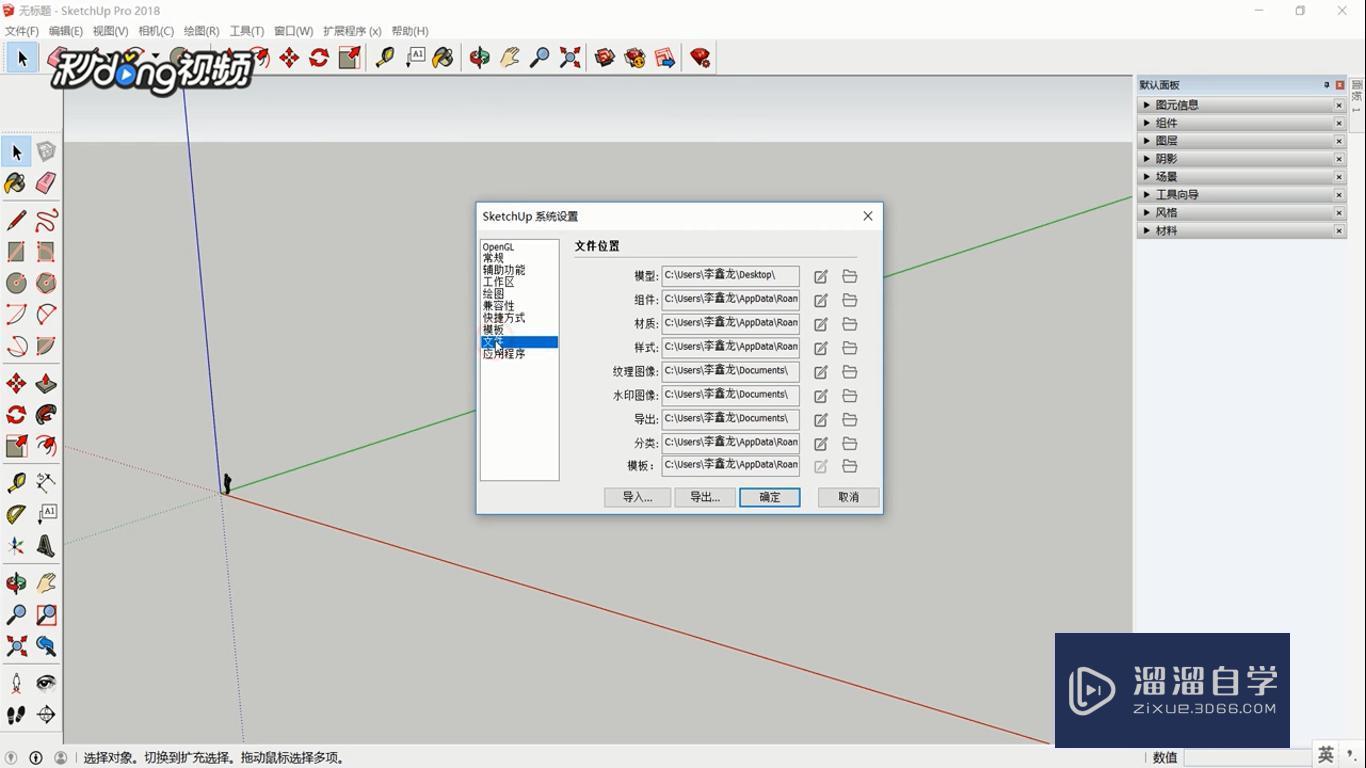Browse folder for 模板 path

pyautogui.click(x=850, y=466)
